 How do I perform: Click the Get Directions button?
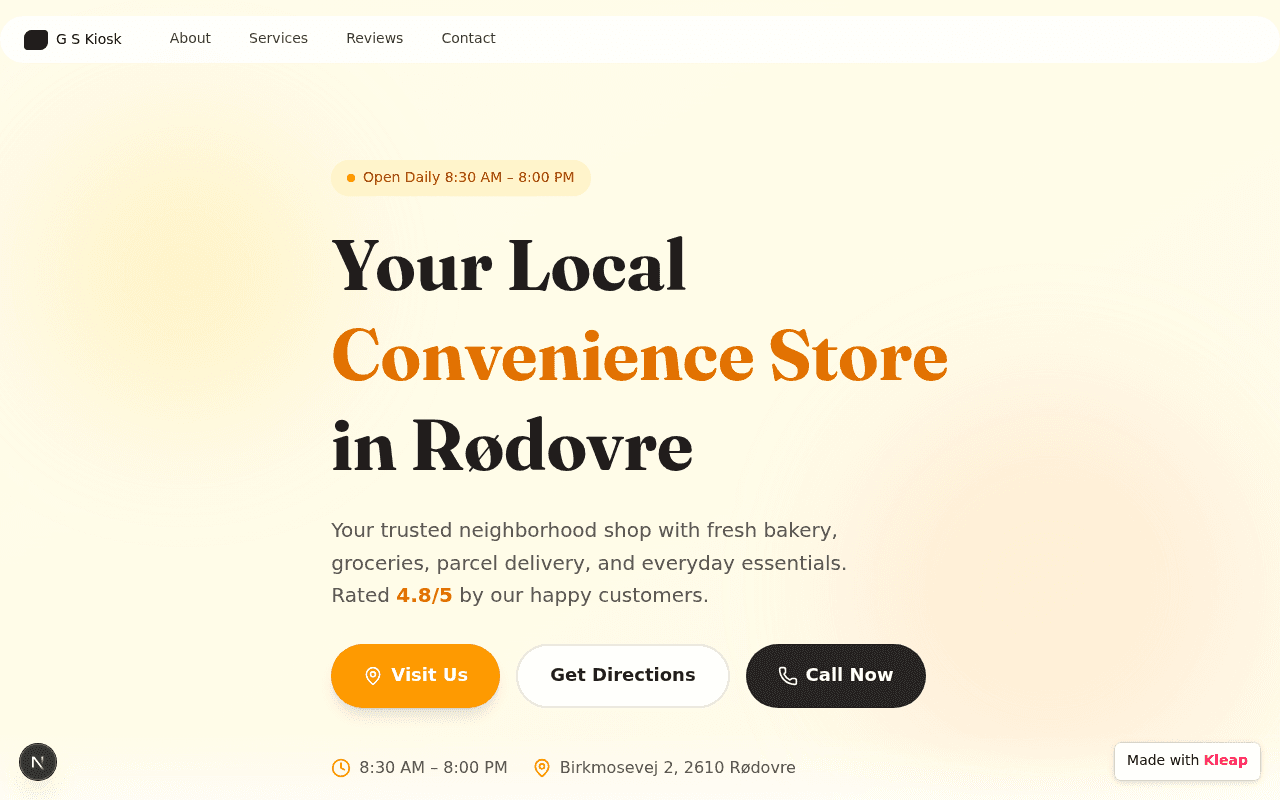tap(623, 676)
